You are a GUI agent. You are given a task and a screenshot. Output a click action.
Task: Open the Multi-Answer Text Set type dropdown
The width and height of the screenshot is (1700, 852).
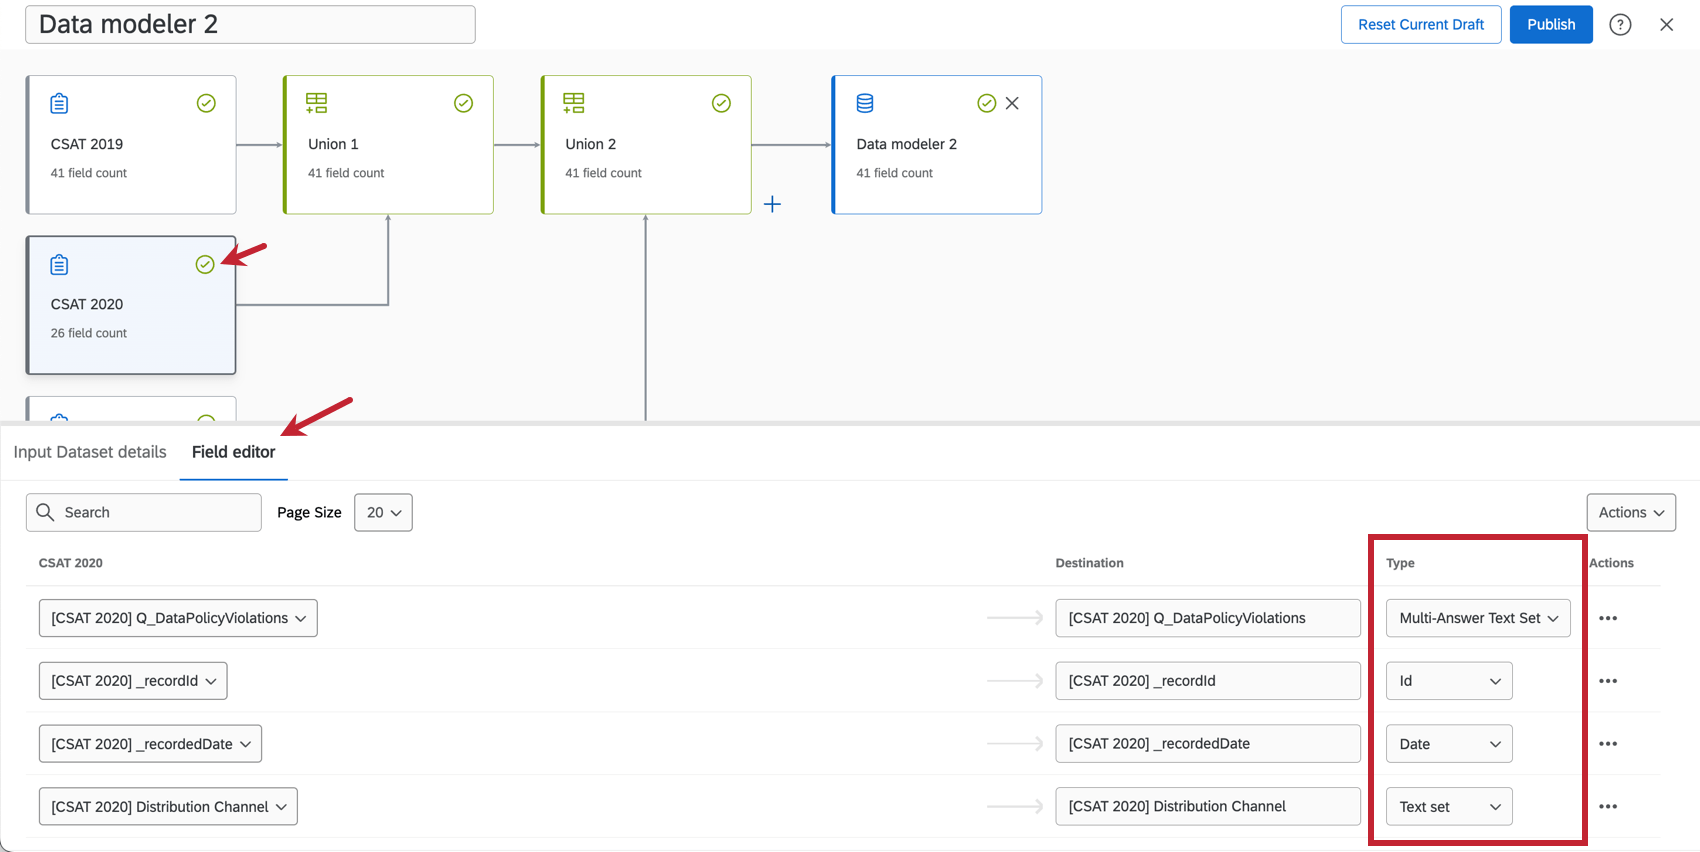[1478, 618]
